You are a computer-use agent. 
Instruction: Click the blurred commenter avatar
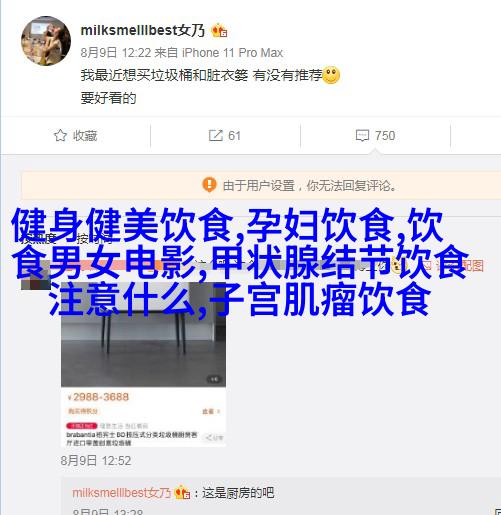(36, 275)
